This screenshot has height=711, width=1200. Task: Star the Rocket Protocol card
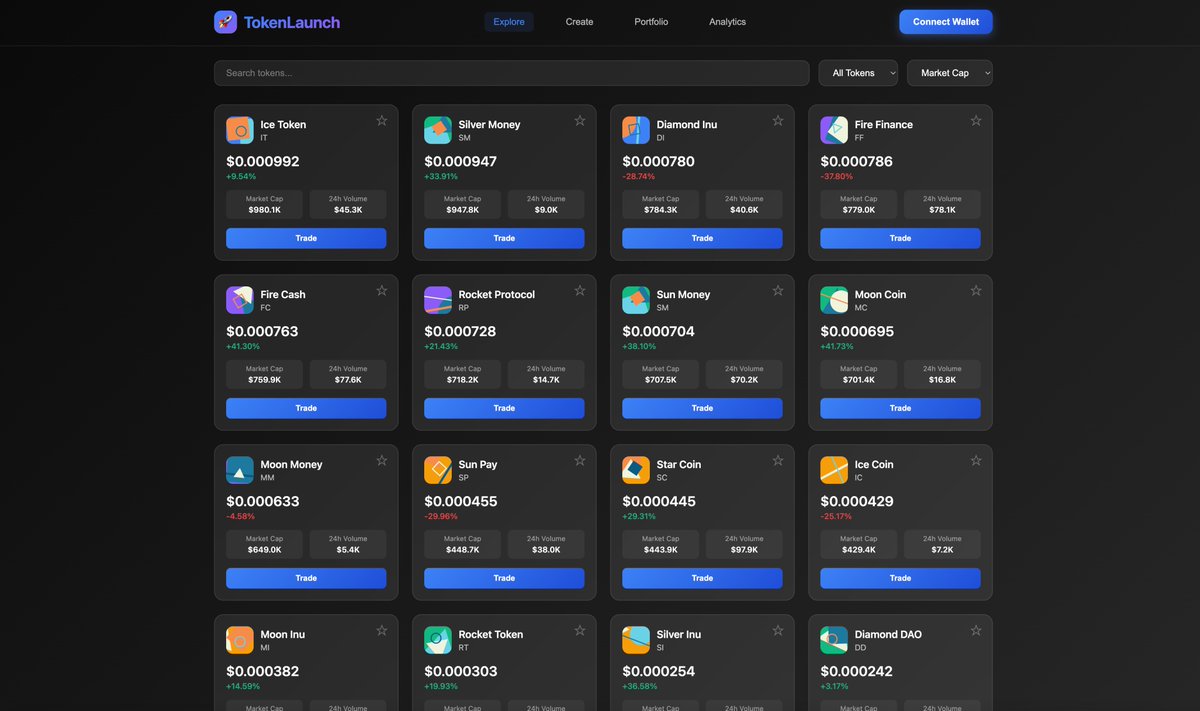(x=580, y=291)
